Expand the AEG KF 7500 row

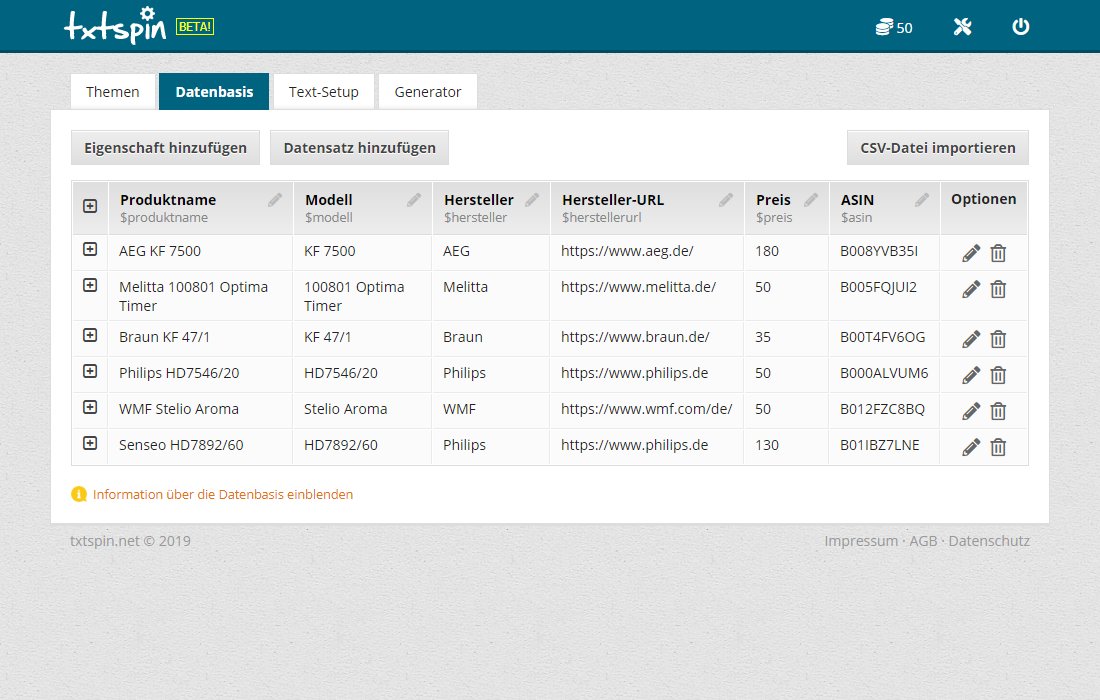pyautogui.click(x=90, y=249)
